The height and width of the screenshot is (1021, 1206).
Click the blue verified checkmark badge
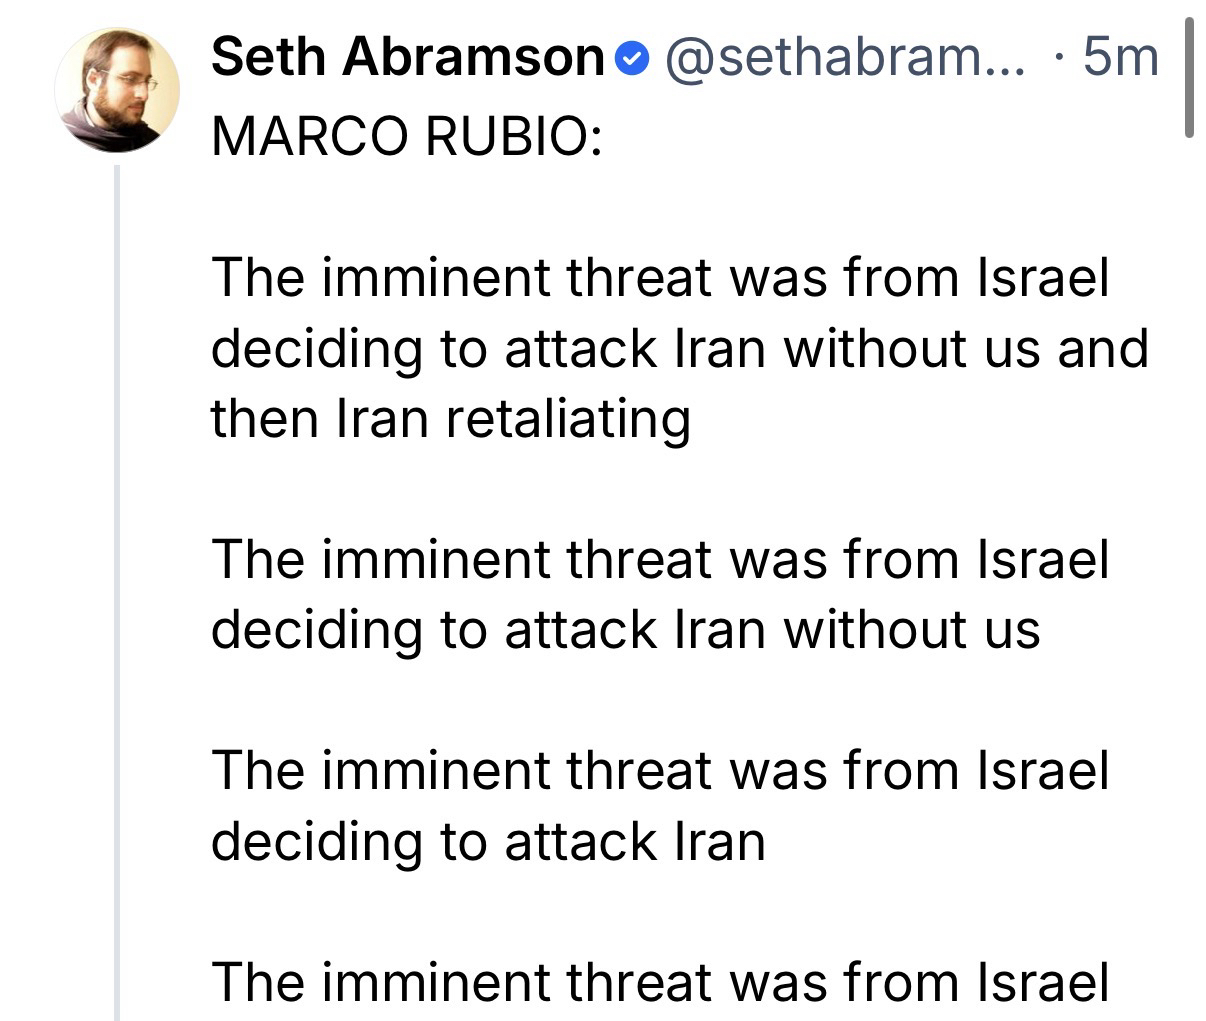630,60
